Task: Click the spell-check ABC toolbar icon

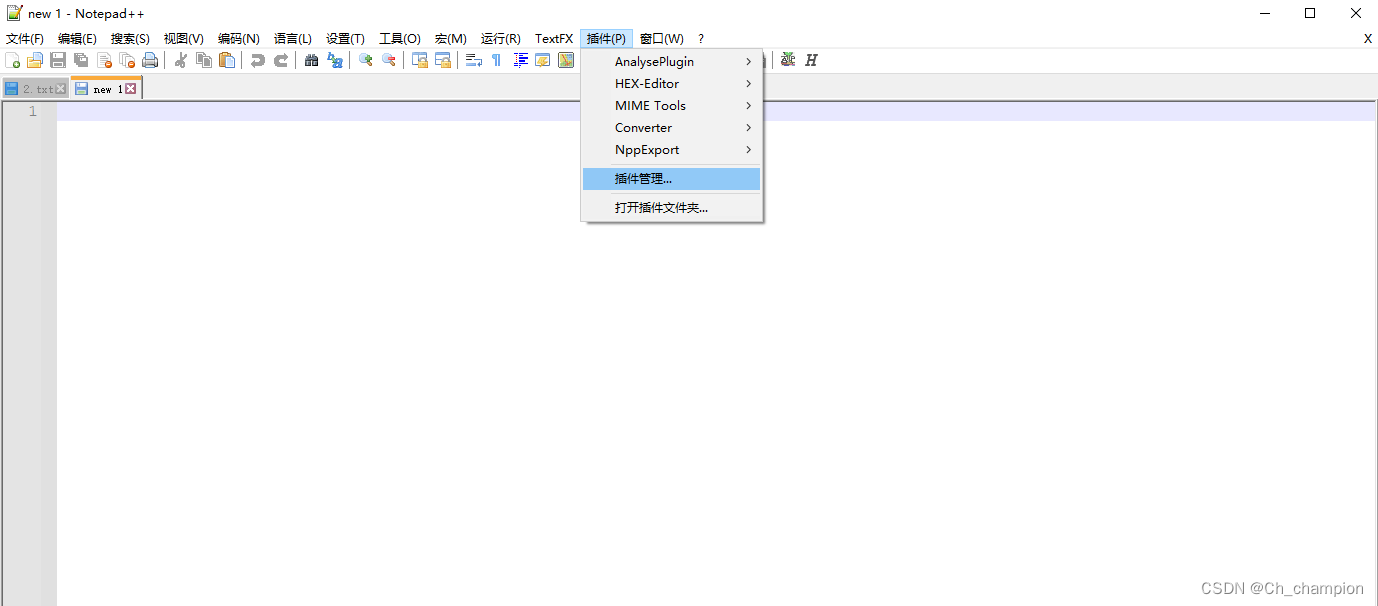Action: 788,60
